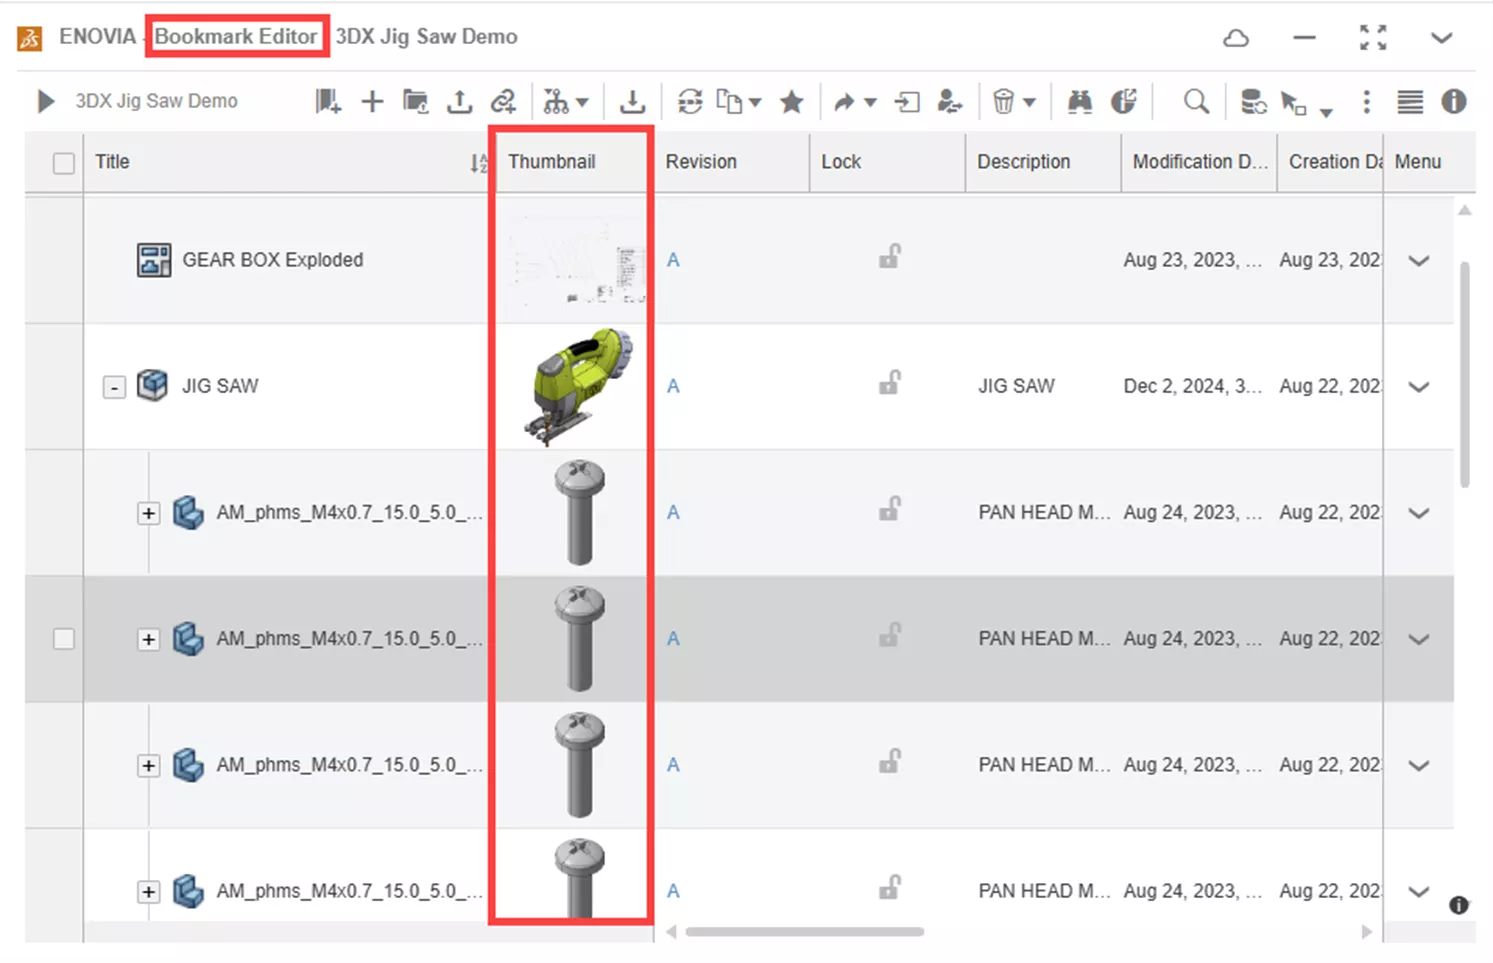The height and width of the screenshot is (963, 1493).
Task: Click the new folder icon in toolbar
Action: pyautogui.click(x=415, y=101)
